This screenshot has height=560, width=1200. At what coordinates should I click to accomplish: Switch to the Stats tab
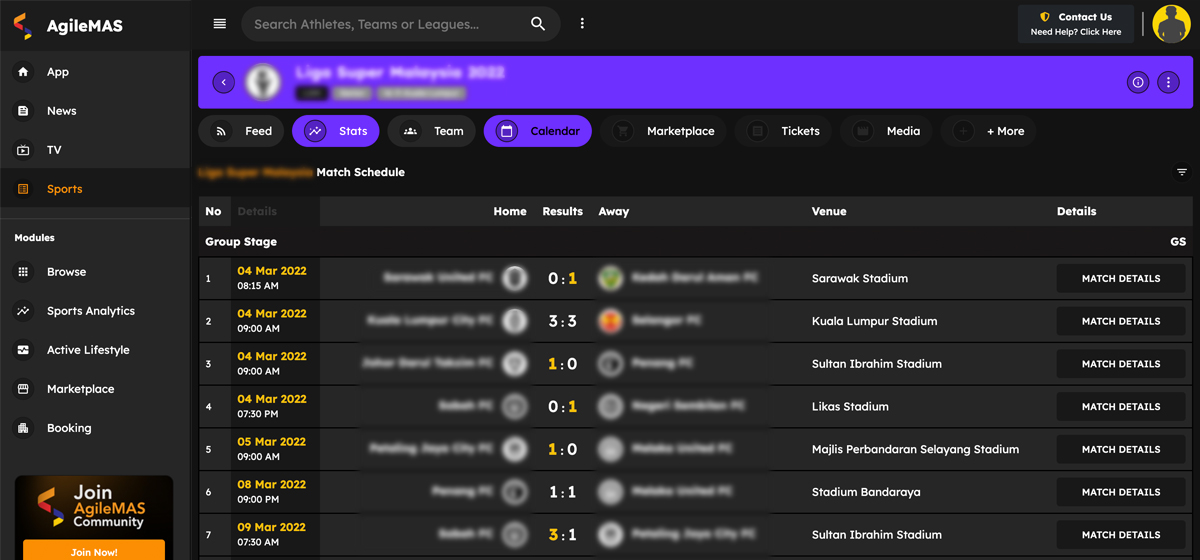[x=336, y=131]
